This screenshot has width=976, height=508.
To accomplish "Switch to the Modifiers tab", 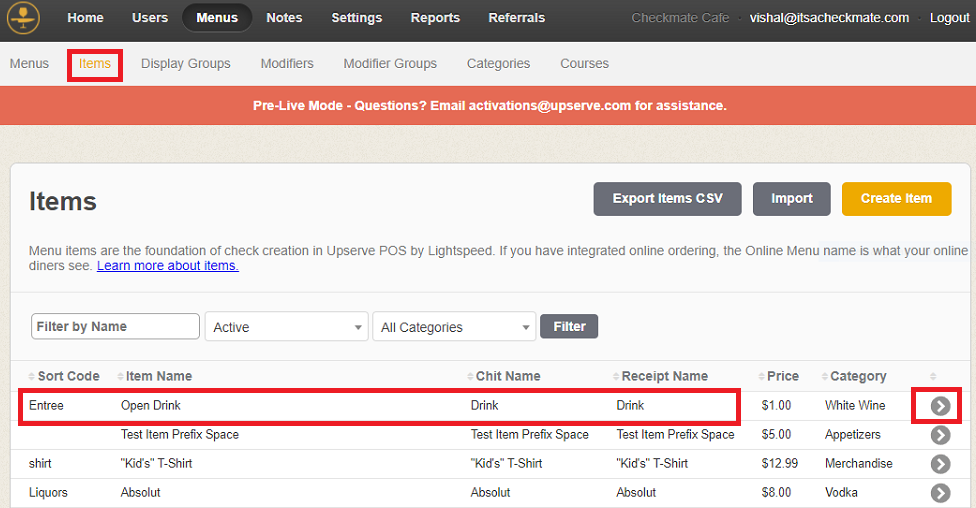I will coord(287,63).
